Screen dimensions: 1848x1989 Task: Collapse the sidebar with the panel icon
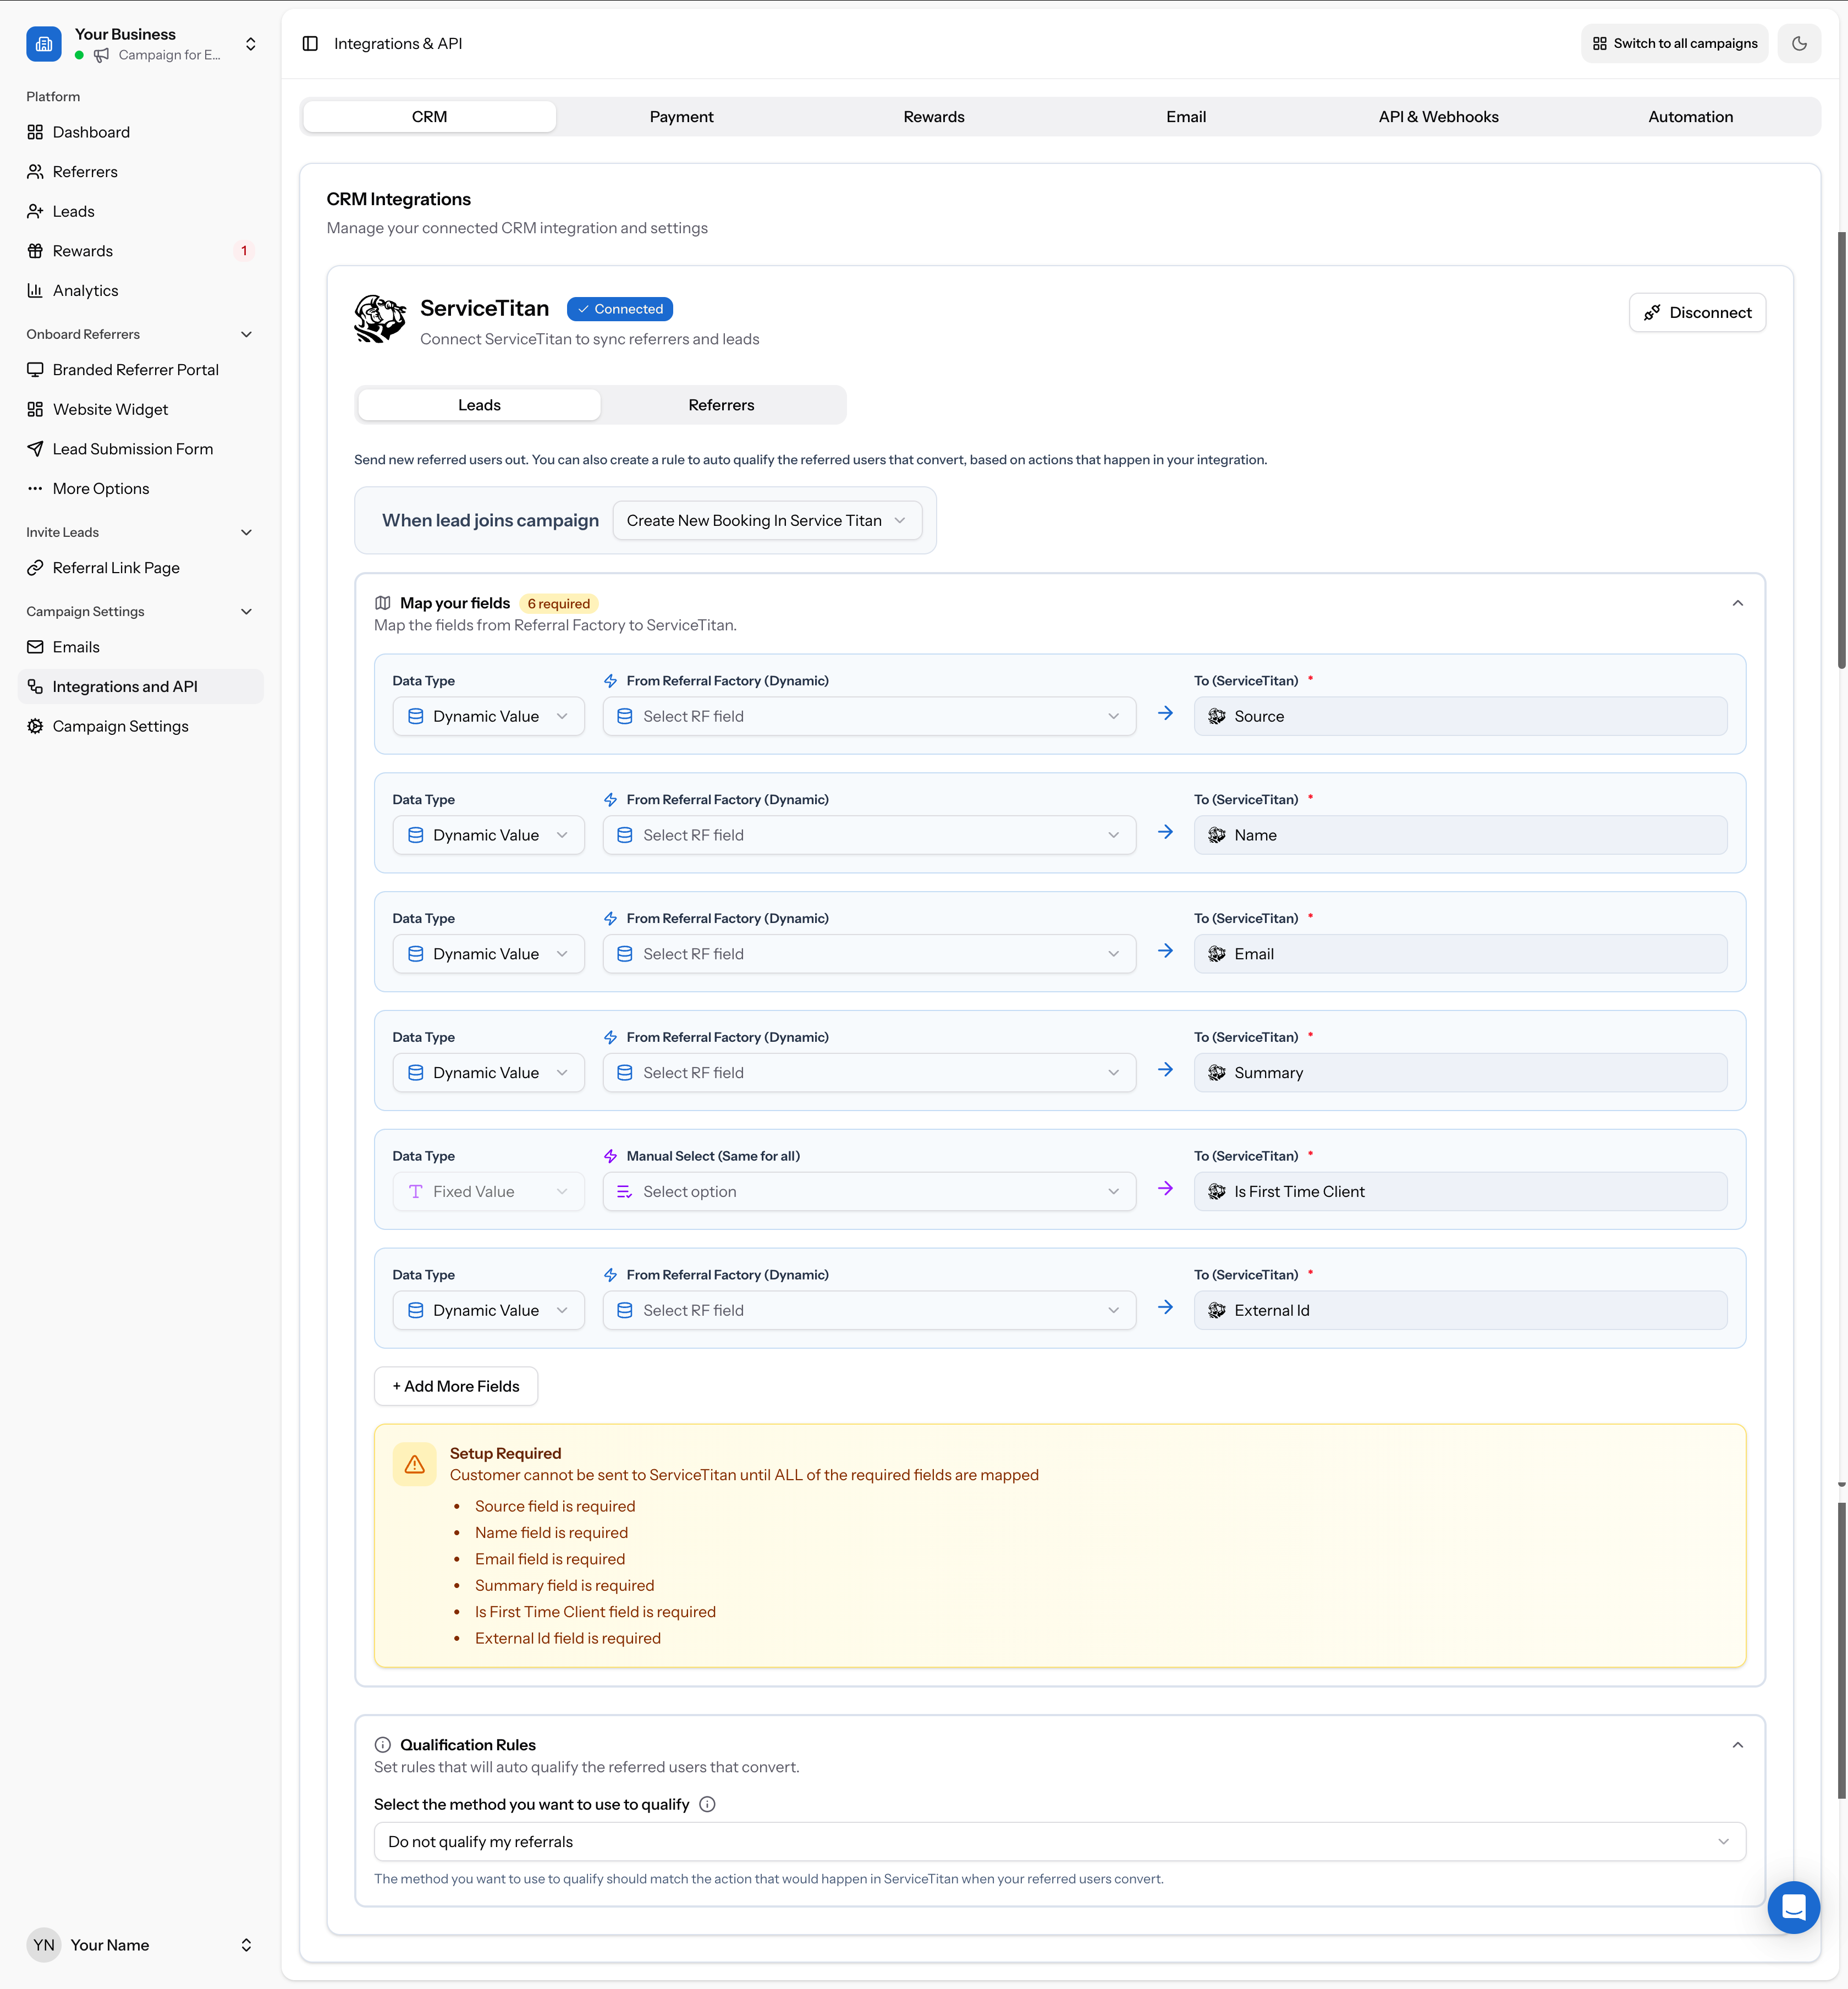pos(311,43)
